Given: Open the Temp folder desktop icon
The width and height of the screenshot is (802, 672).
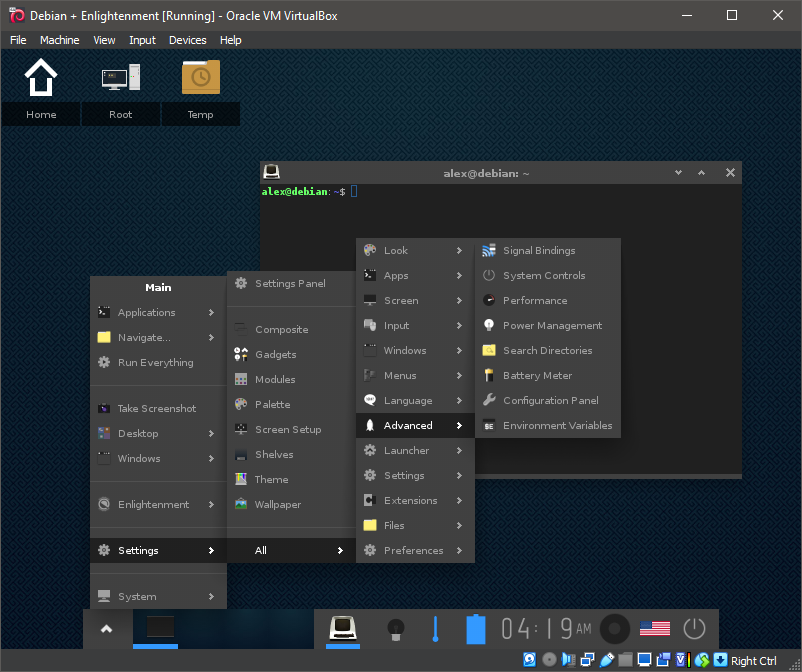Looking at the screenshot, I should [x=200, y=79].
